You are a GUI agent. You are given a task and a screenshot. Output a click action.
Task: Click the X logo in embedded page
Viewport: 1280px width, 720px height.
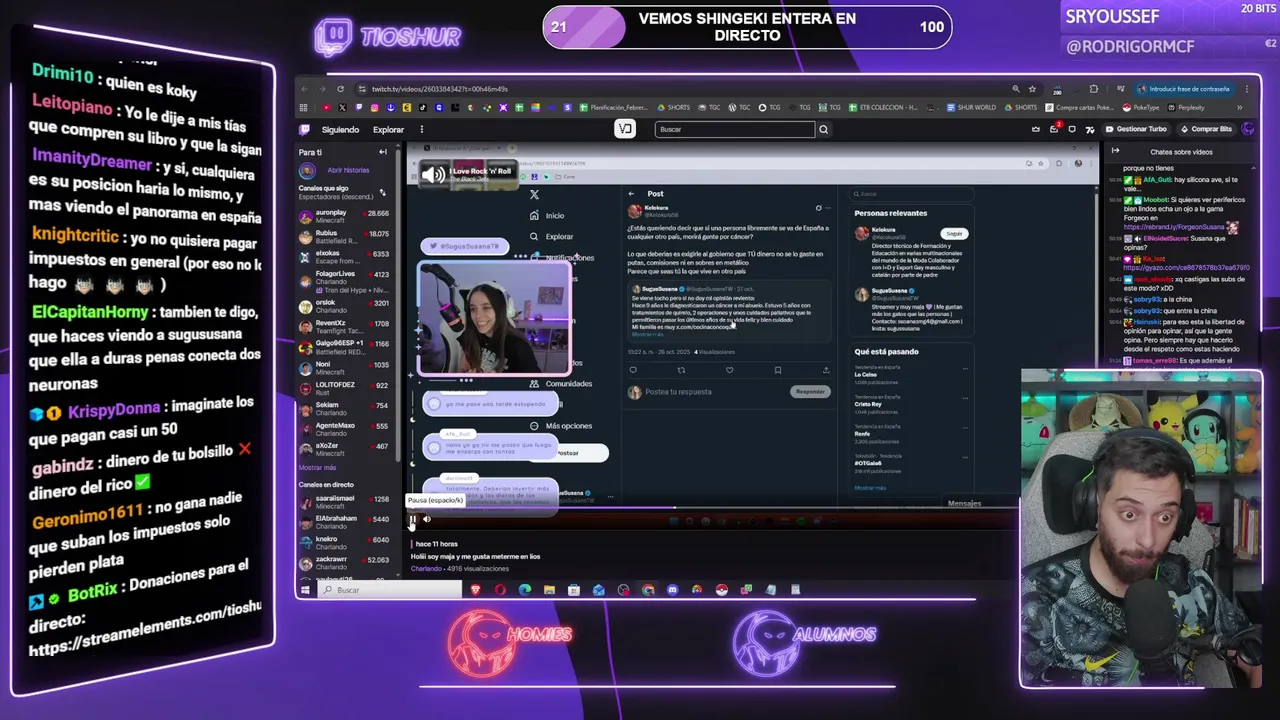[x=534, y=195]
